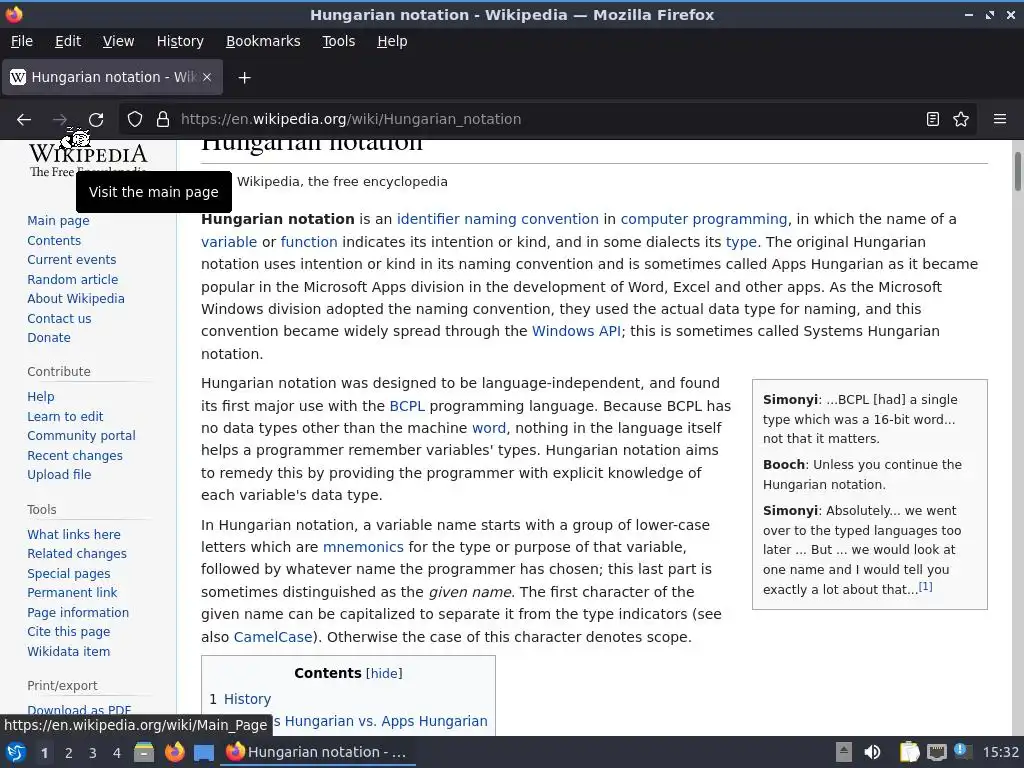
Task: Open footnote reference [1] in quote box
Action: (x=925, y=586)
